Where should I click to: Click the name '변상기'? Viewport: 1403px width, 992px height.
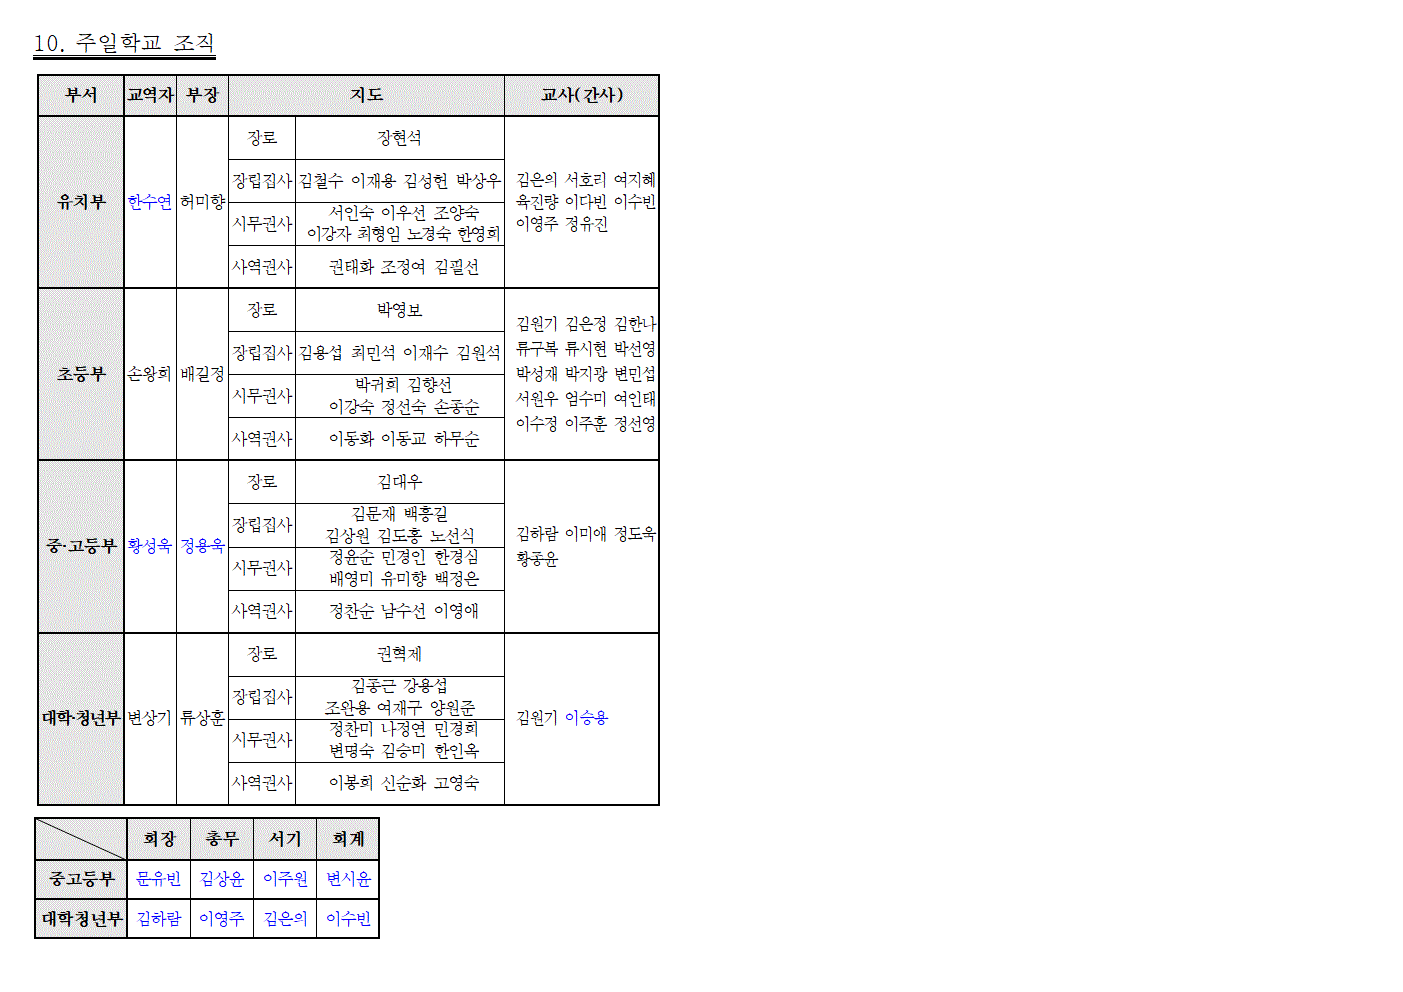tap(150, 718)
